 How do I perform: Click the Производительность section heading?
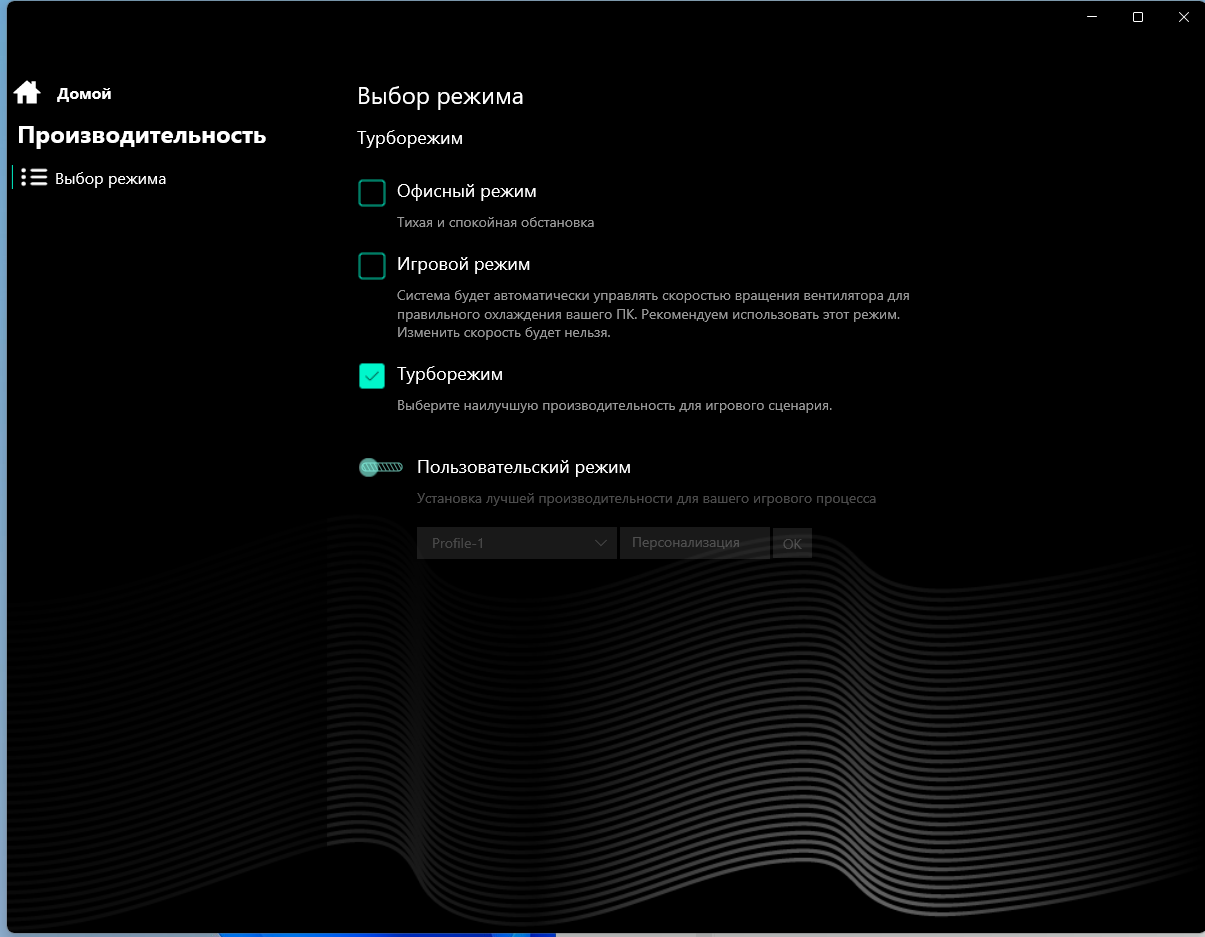tap(142, 135)
